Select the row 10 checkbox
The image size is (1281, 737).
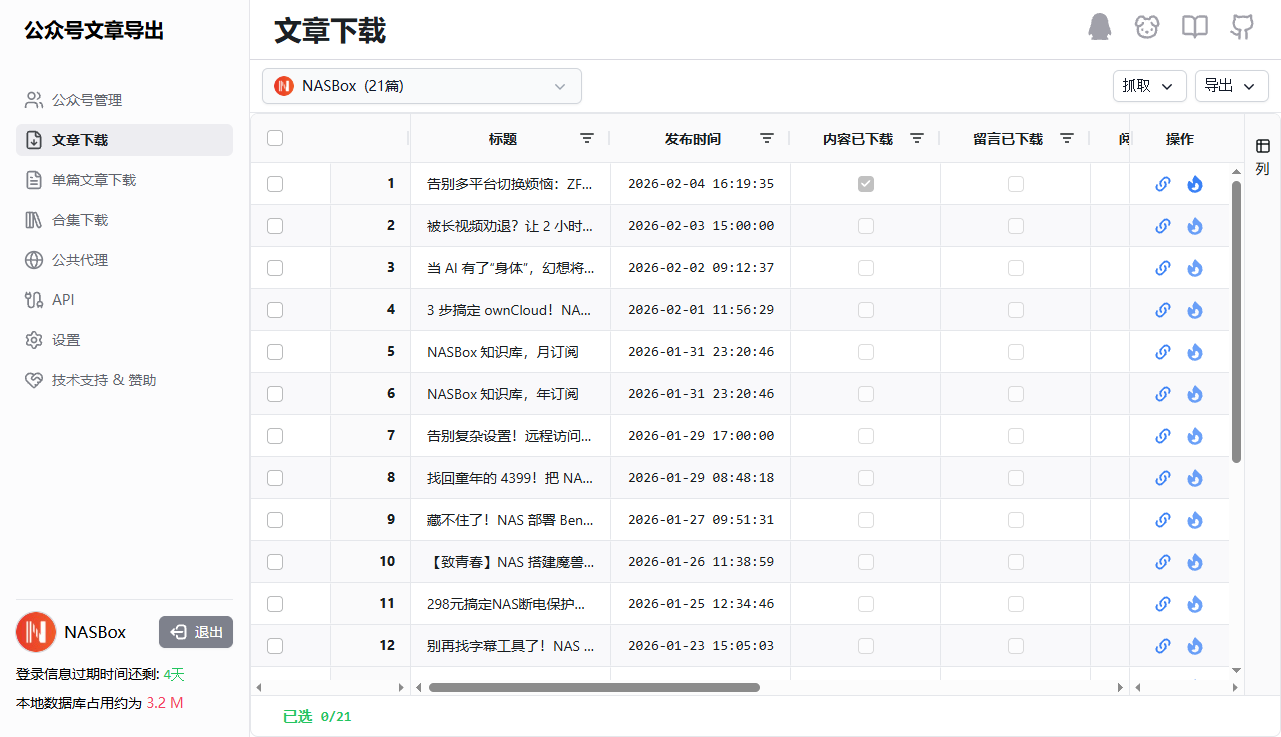[x=275, y=562]
